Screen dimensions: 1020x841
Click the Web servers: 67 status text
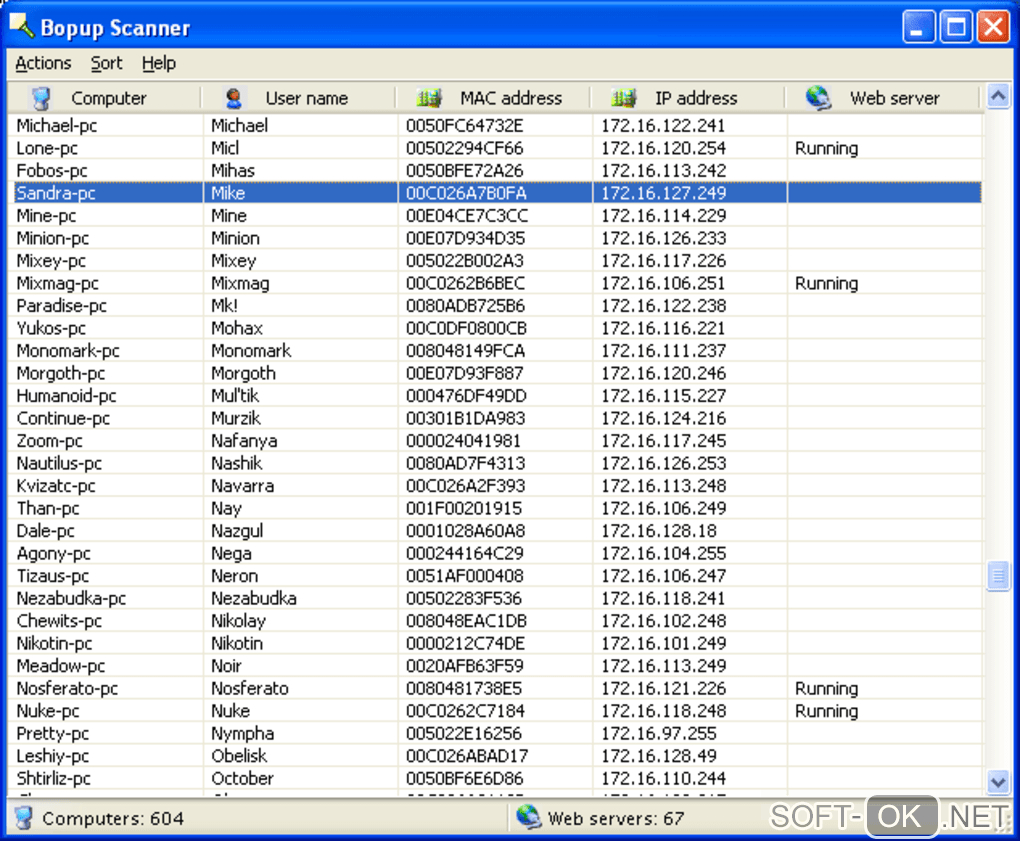coord(616,818)
